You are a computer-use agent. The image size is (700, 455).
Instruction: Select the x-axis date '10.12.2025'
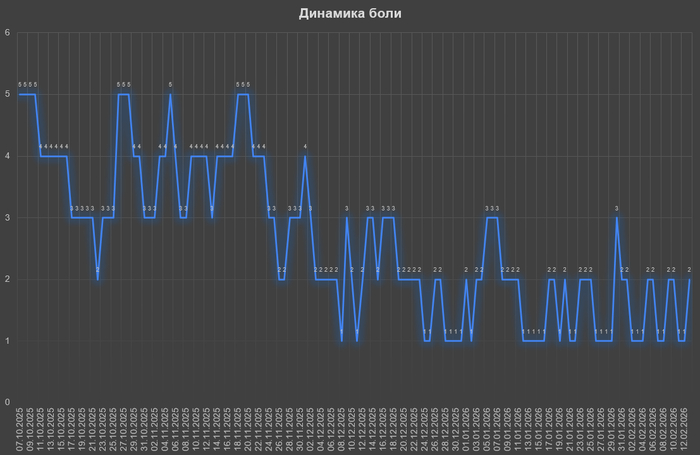point(352,430)
